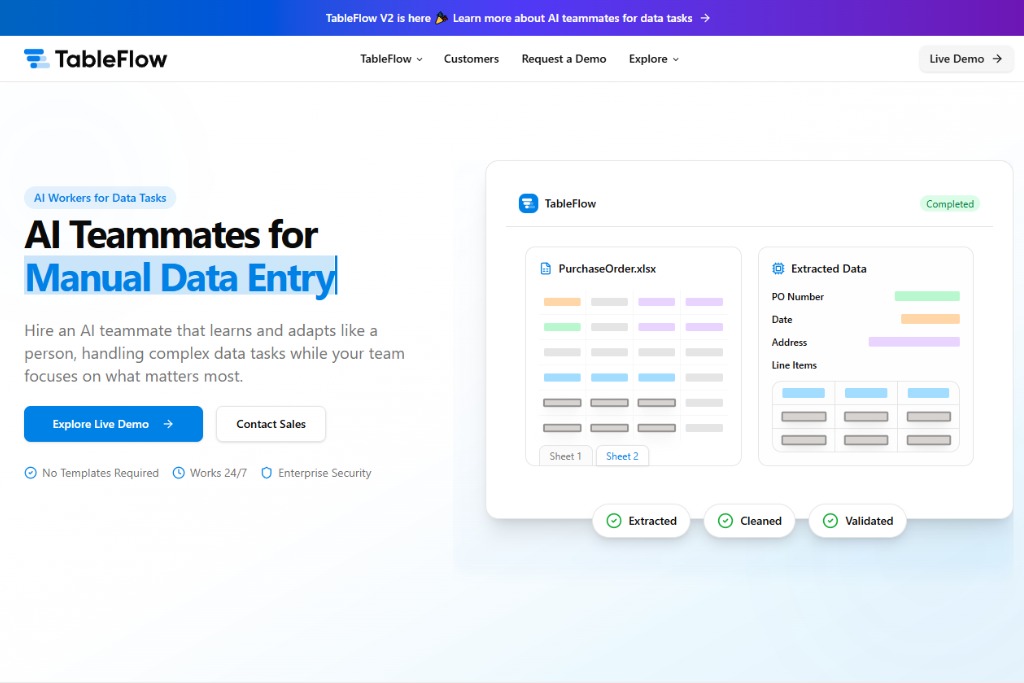Open the Customers menu item

pyautogui.click(x=471, y=59)
